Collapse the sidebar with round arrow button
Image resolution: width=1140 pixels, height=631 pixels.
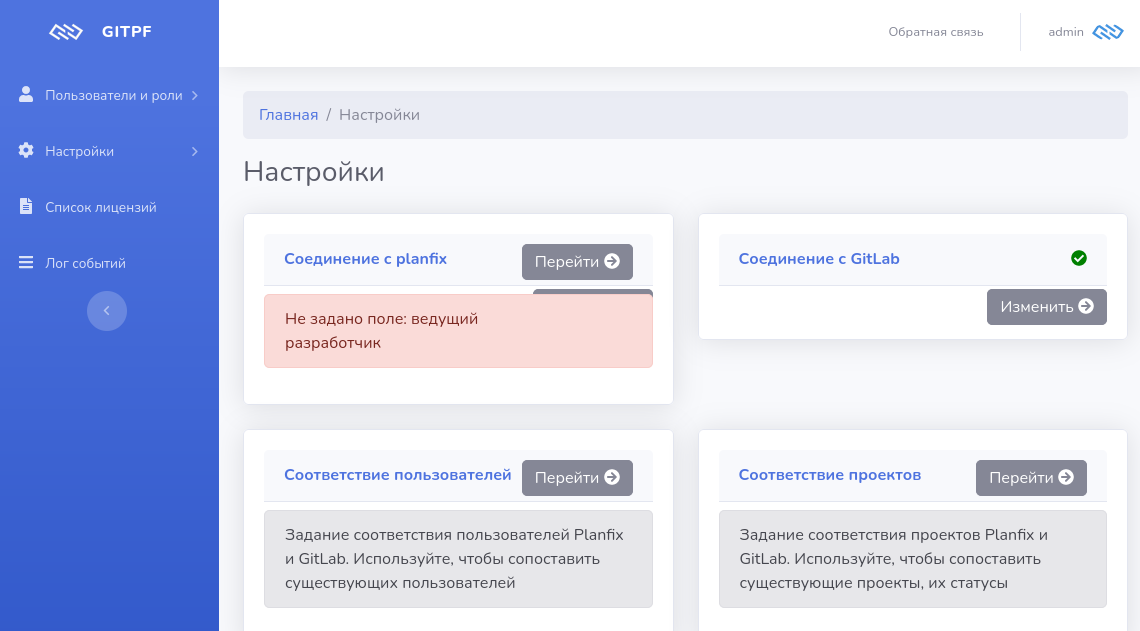point(107,310)
